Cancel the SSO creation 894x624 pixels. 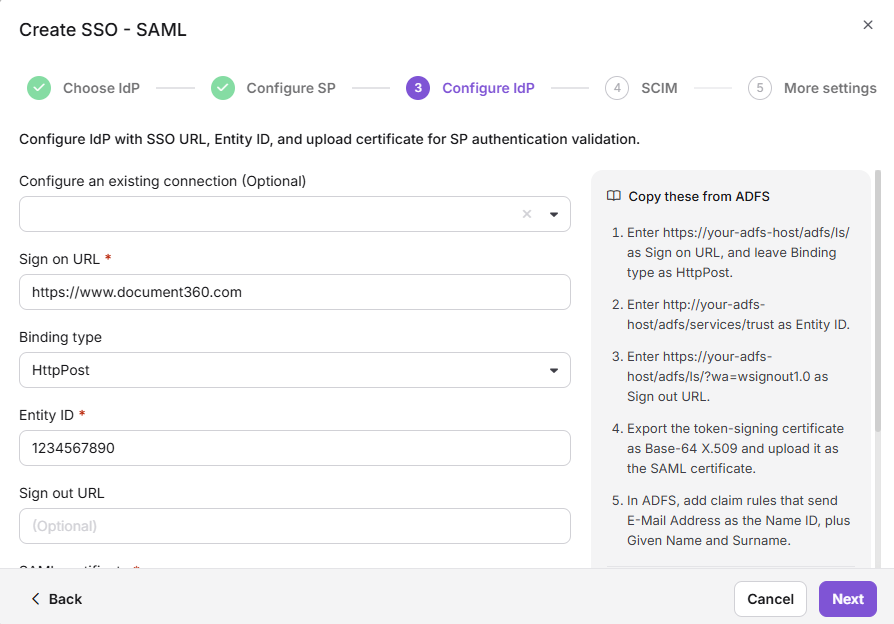click(770, 599)
